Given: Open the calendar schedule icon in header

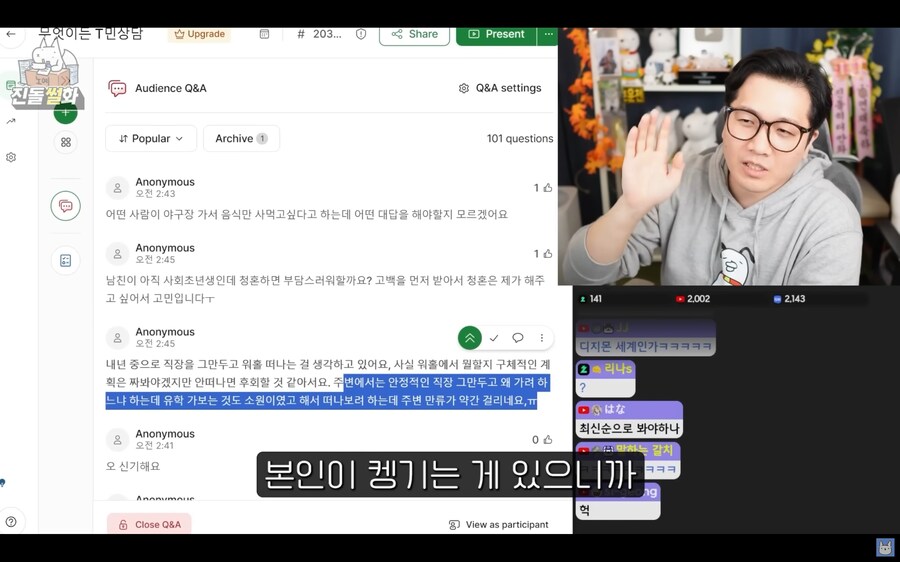Looking at the screenshot, I should coord(264,34).
